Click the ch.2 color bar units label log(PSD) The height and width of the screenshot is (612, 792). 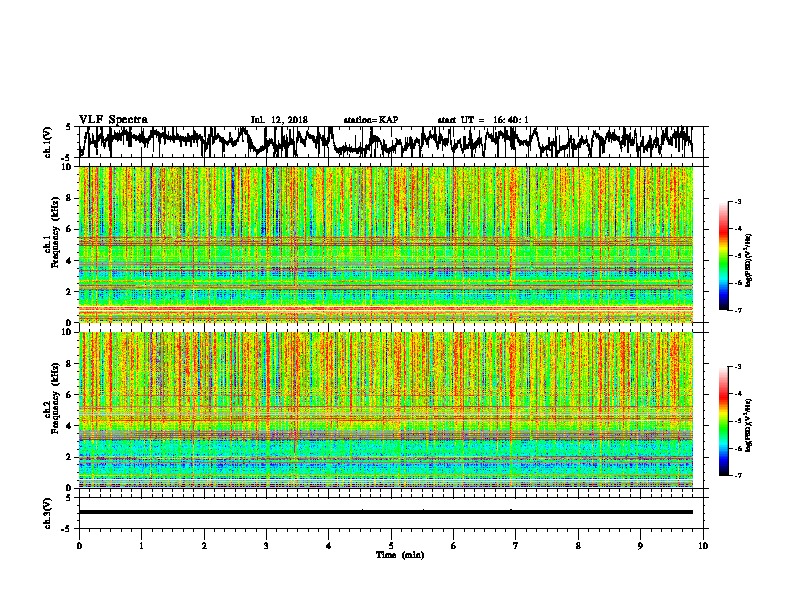(749, 426)
